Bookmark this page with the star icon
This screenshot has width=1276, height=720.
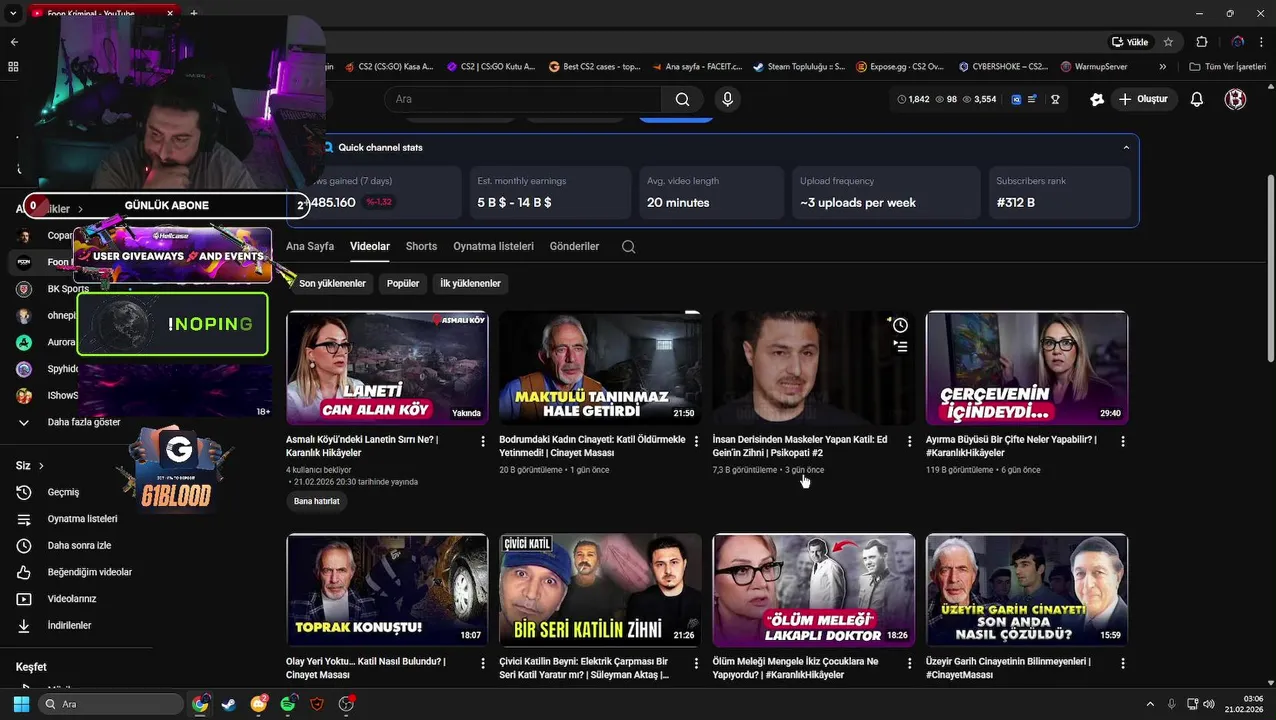(x=1168, y=42)
